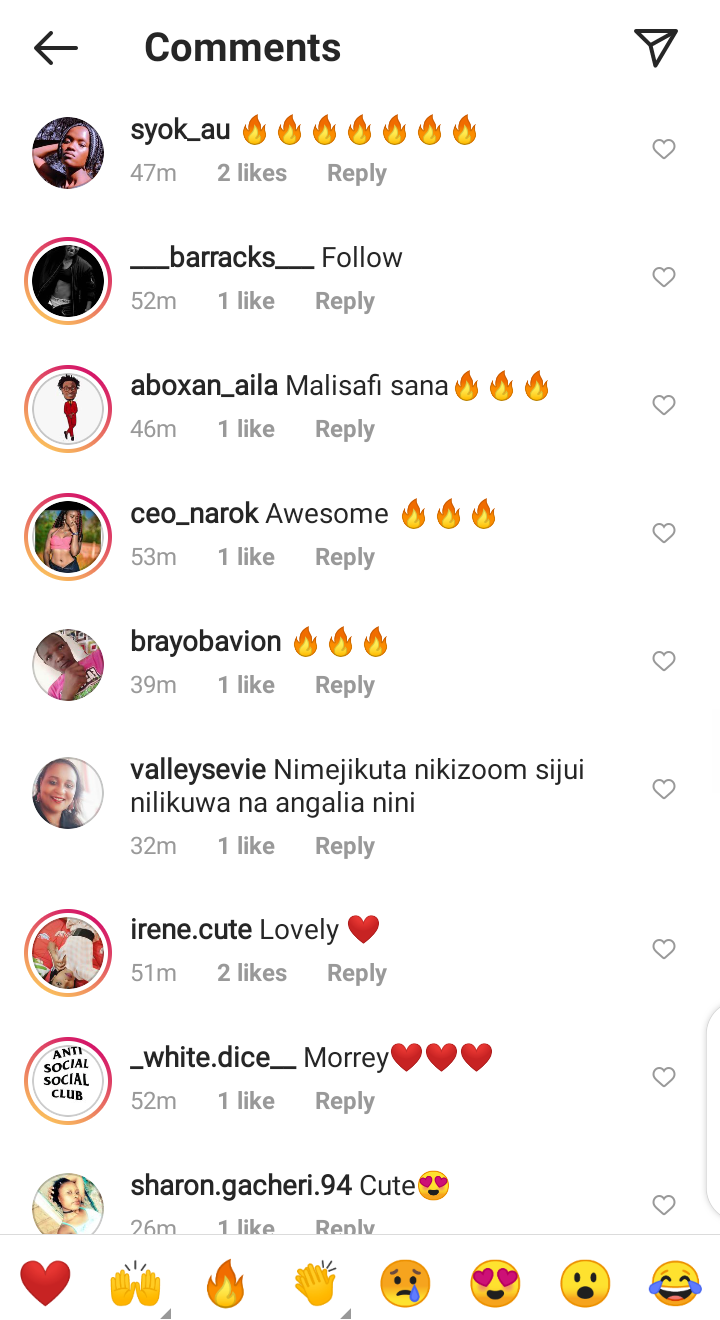Like valleysevie's comment with heart
Image resolution: width=720 pixels, height=1320 pixels.
click(664, 789)
